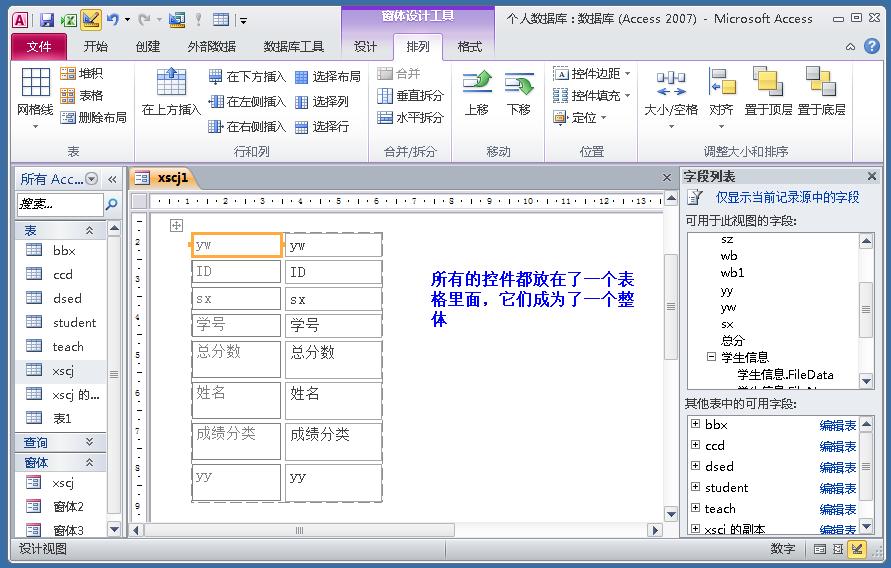Screen dimensions: 891x568
Task: Collapse navigation pane with double-chevron button
Action: [112, 179]
